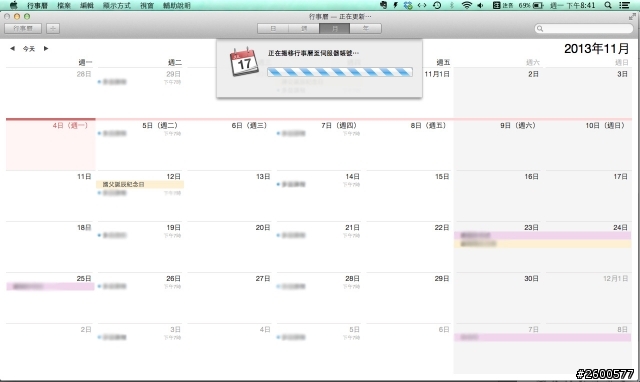
Task: Select the pink event on 25日
Action: [51, 286]
